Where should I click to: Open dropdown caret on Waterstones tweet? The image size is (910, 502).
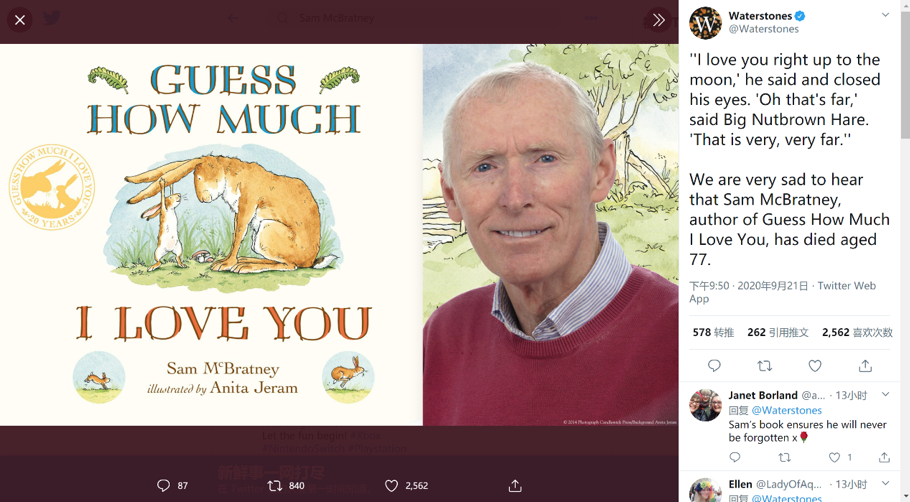pos(885,15)
